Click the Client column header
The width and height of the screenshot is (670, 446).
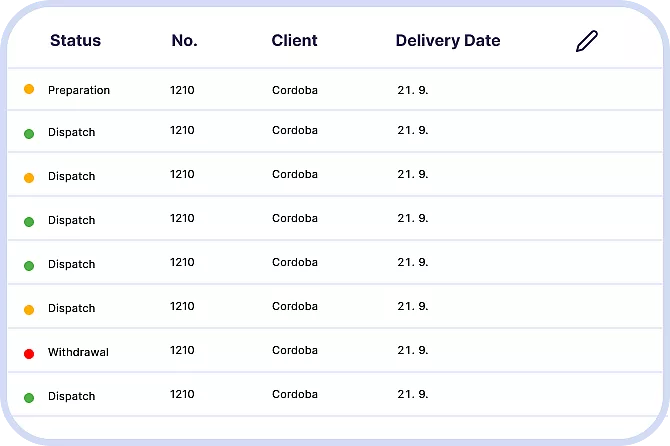[x=294, y=41]
